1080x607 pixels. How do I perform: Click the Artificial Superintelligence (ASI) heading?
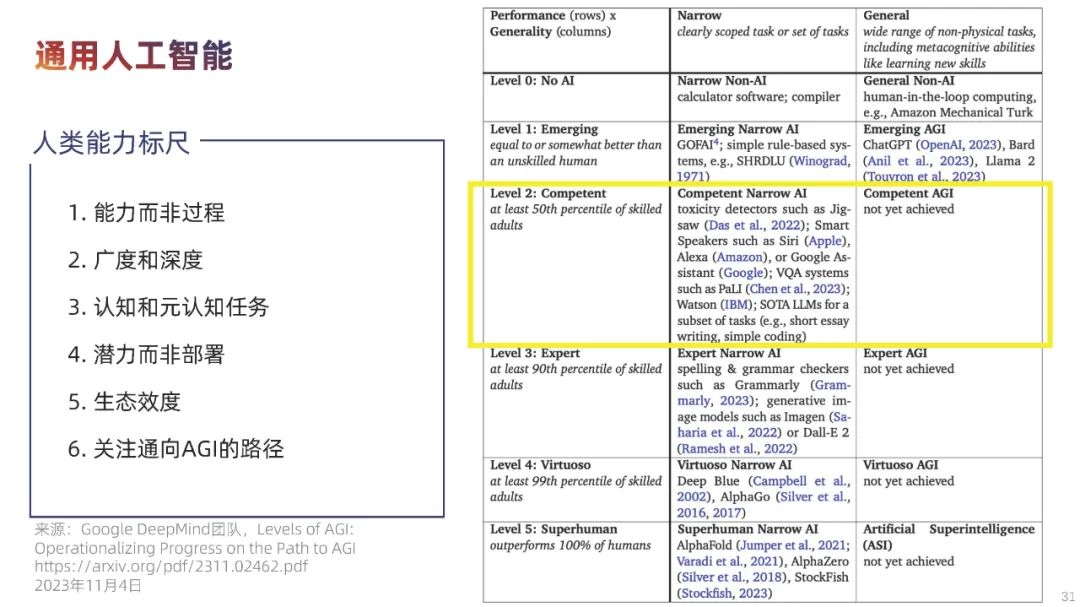948,537
